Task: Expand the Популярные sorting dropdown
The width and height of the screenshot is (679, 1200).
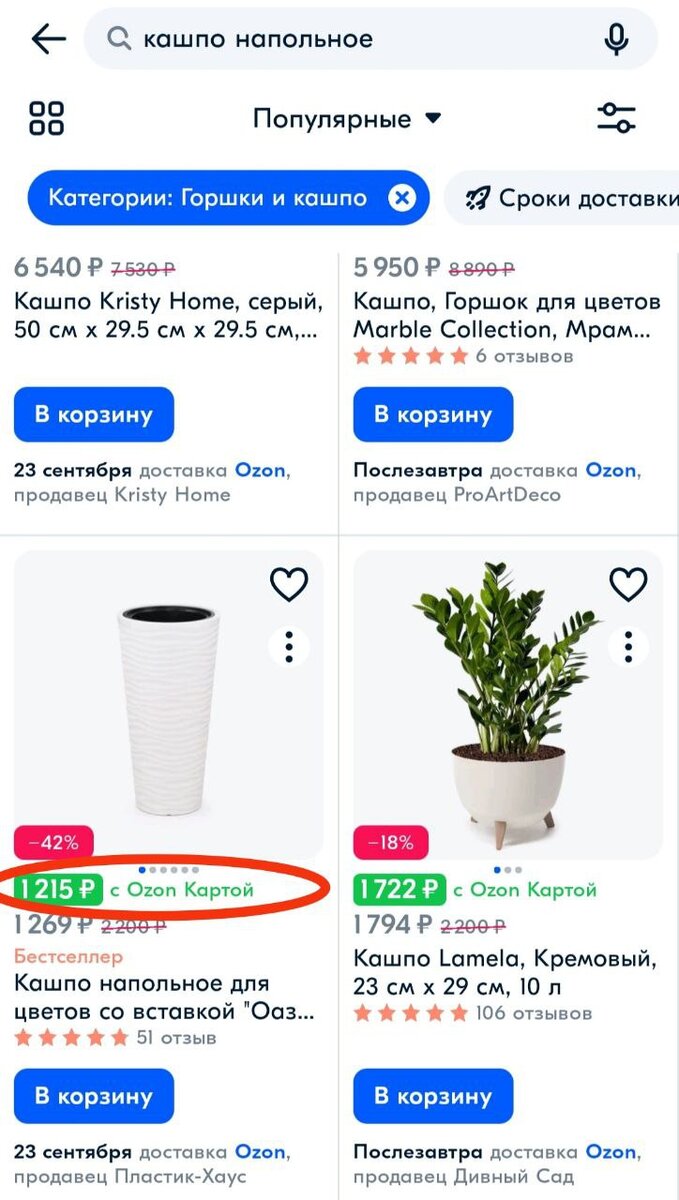Action: 347,119
